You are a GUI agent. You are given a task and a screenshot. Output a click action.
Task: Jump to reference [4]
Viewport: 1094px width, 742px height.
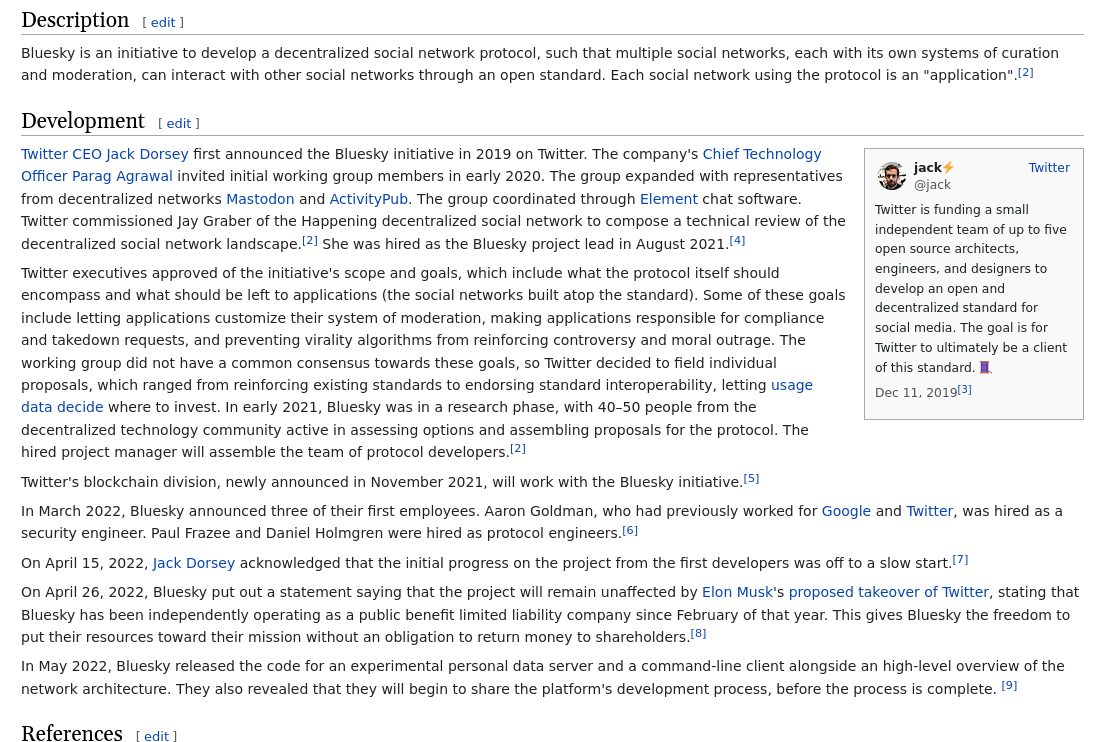click(737, 241)
